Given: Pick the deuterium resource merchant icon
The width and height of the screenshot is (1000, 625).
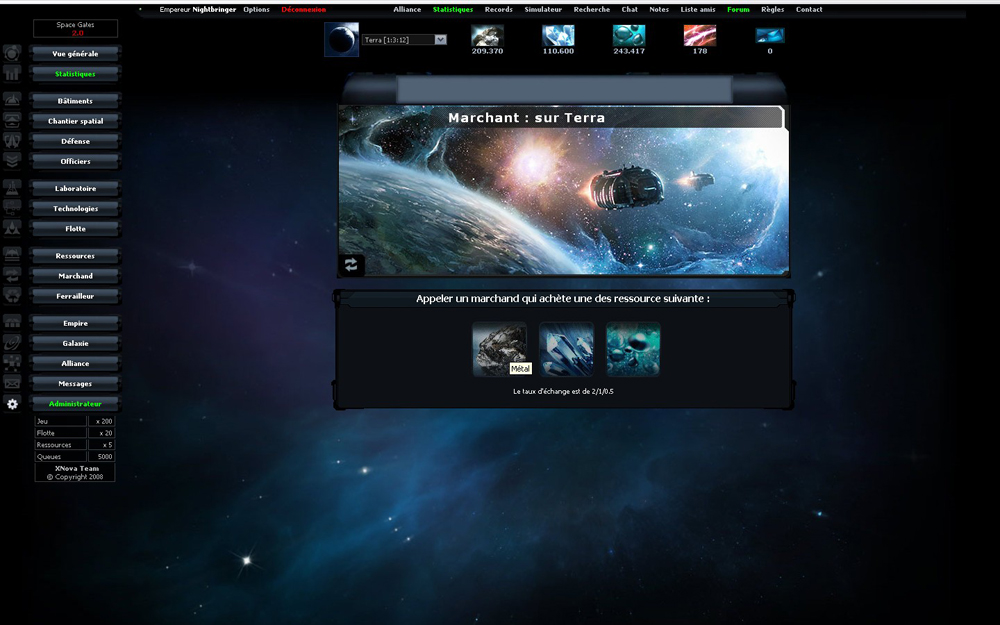Looking at the screenshot, I should click(x=633, y=349).
